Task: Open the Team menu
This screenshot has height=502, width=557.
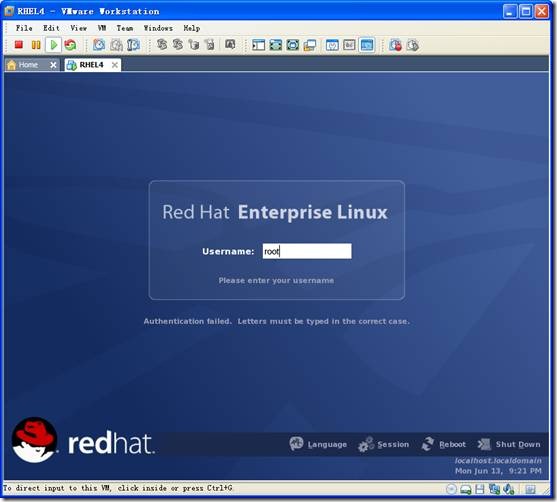Action: (125, 28)
